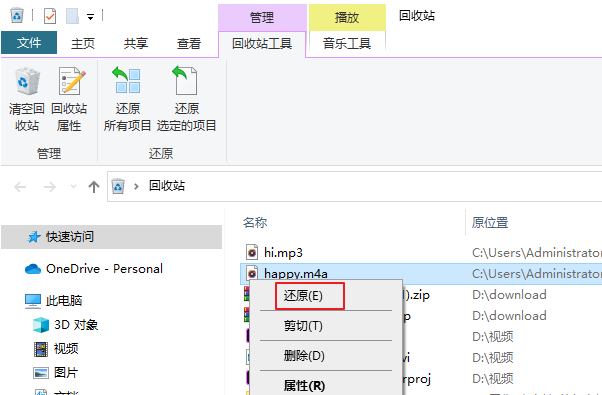The image size is (602, 395).
Task: Click the Recycle Bin icon in address bar
Action: click(x=118, y=186)
